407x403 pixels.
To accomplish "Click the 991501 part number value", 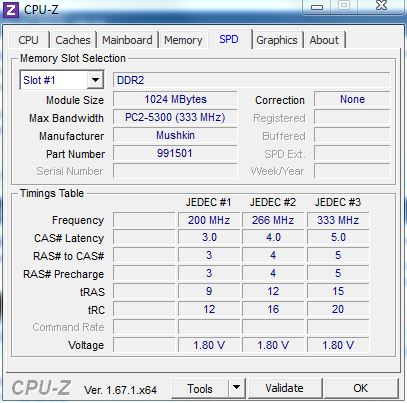I will [175, 153].
